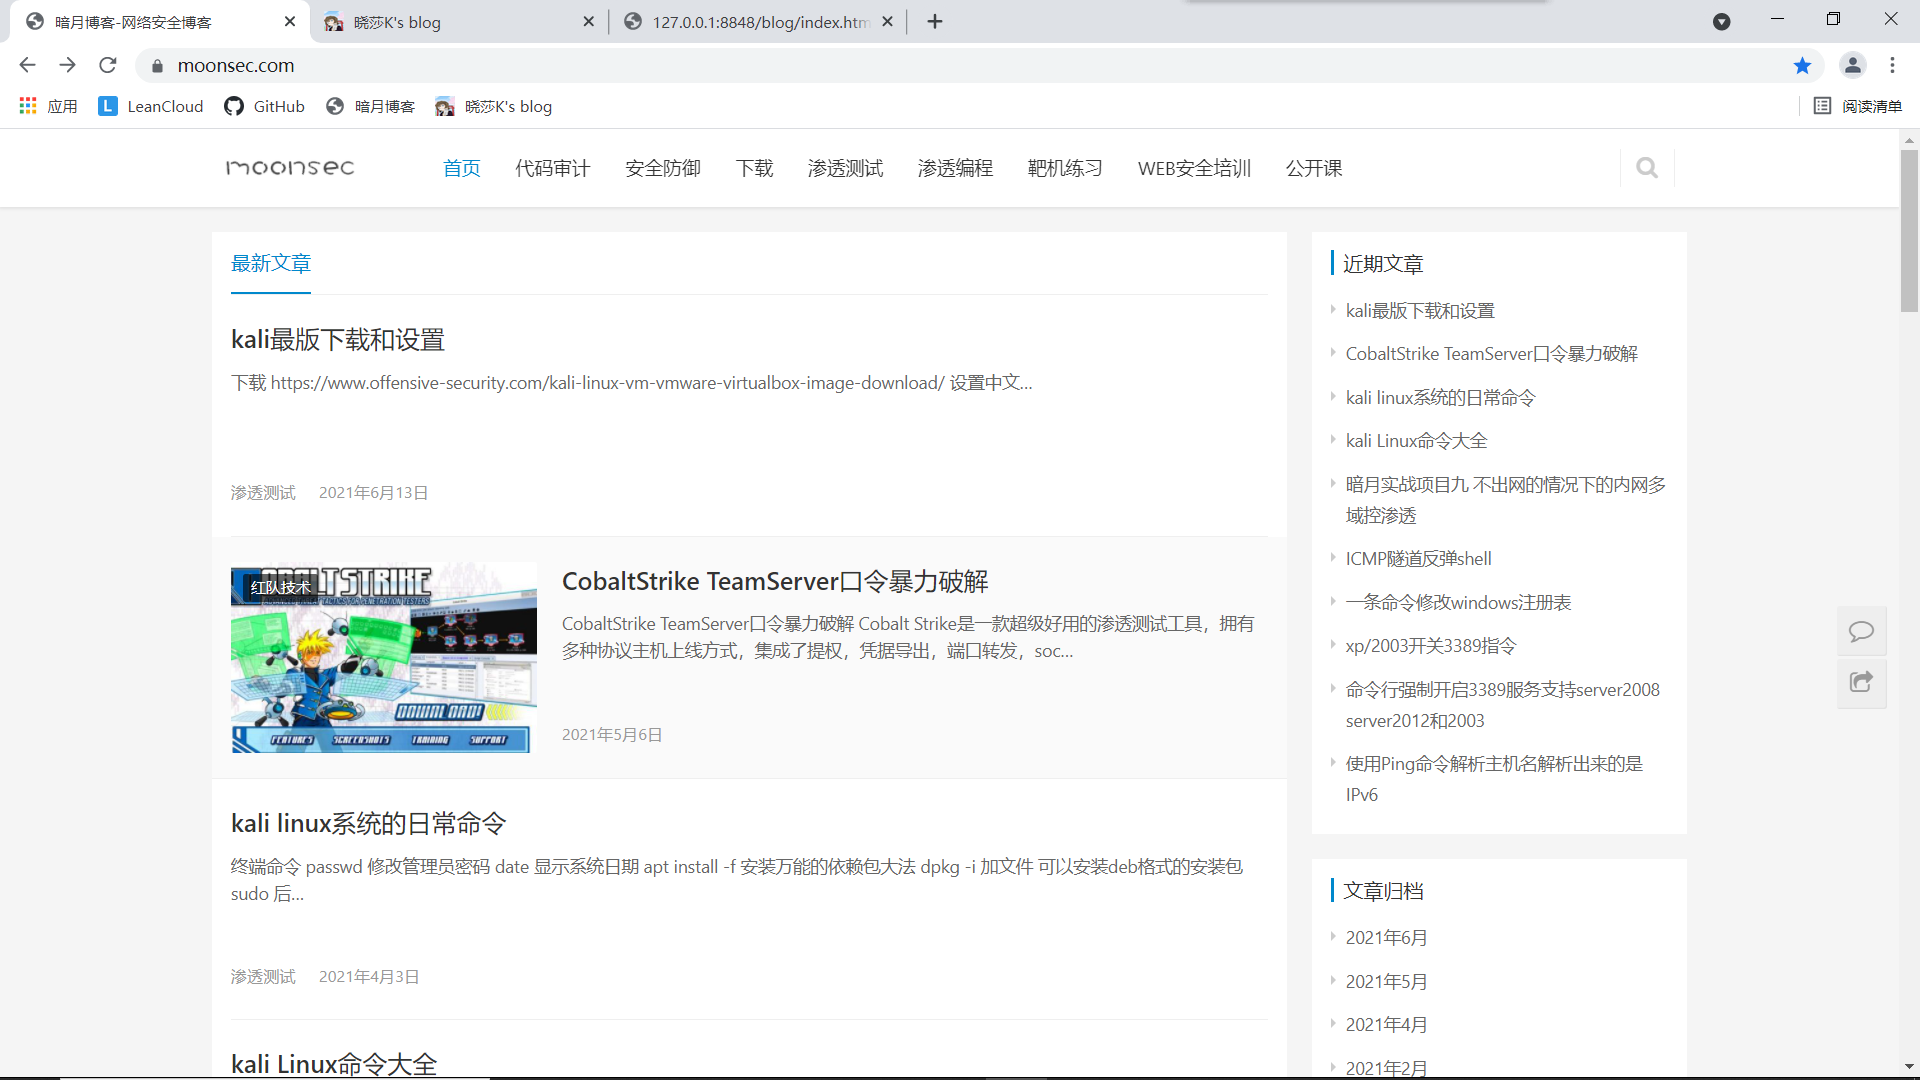The image size is (1920, 1080).
Task: Open the 晓莎K's blog bookmark
Action: pos(494,106)
